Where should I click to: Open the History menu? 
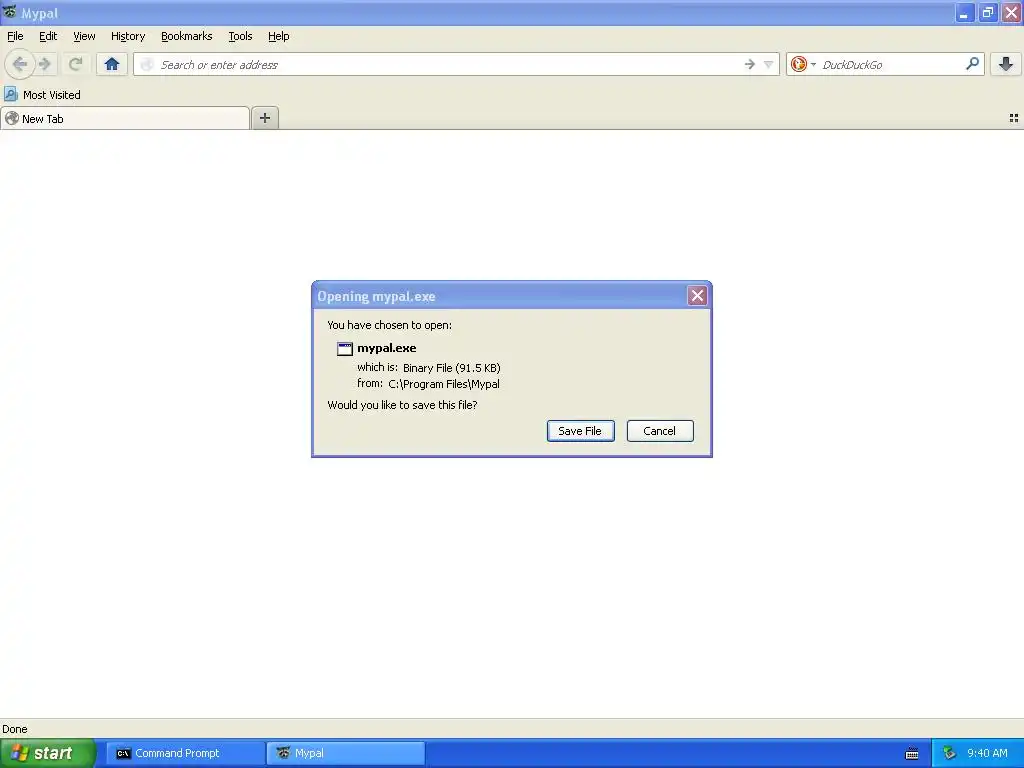coord(128,37)
